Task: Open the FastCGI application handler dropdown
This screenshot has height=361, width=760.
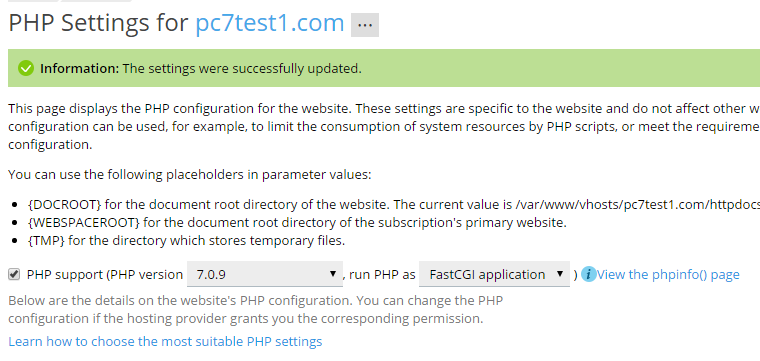Action: coord(494,274)
